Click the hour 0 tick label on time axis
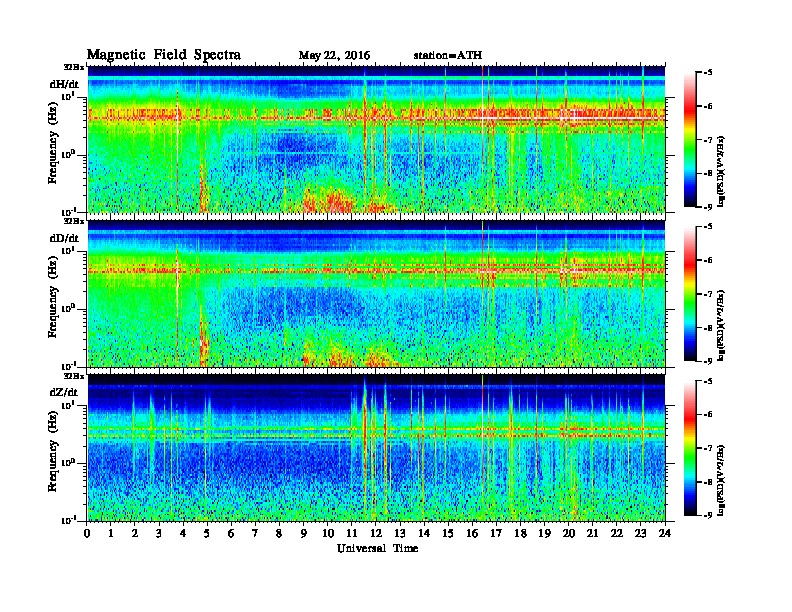The height and width of the screenshot is (612, 792). pos(87,533)
